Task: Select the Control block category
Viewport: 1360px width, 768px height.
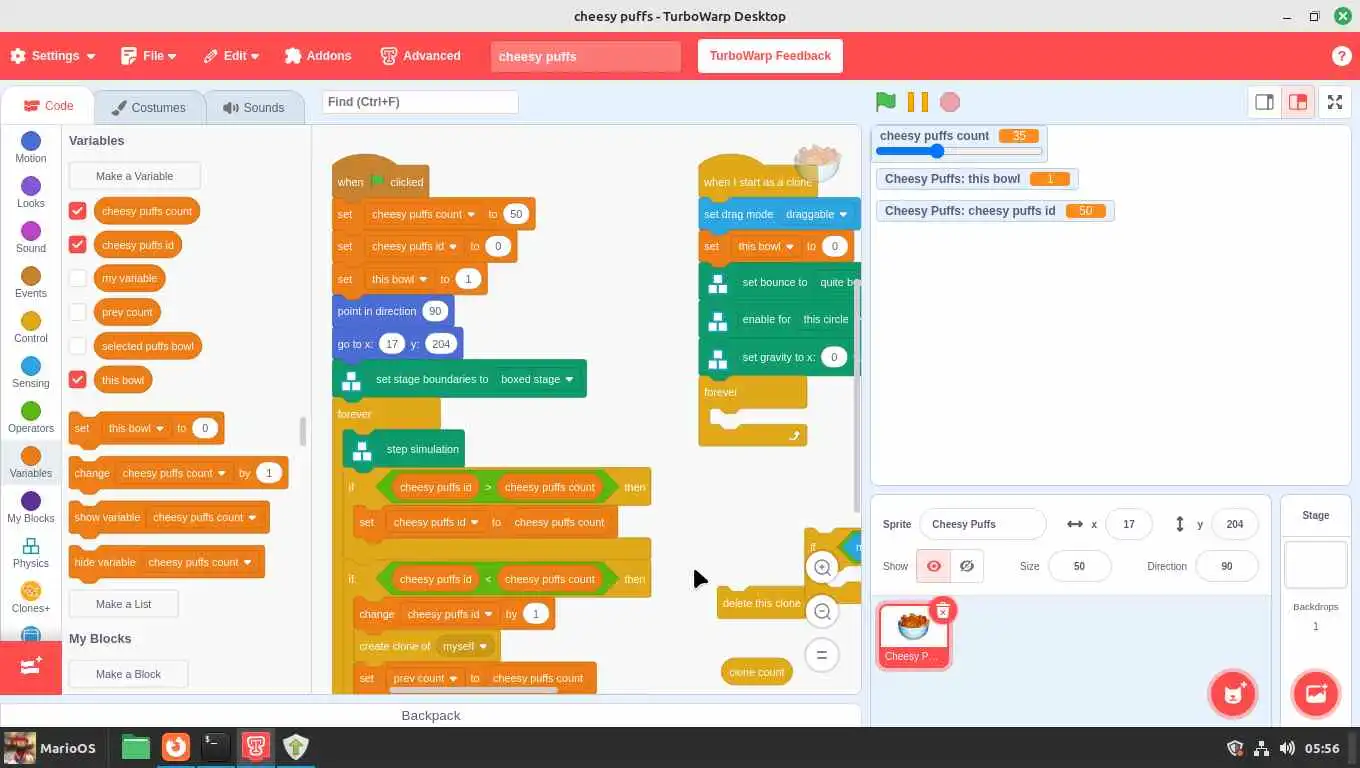Action: coord(31,327)
